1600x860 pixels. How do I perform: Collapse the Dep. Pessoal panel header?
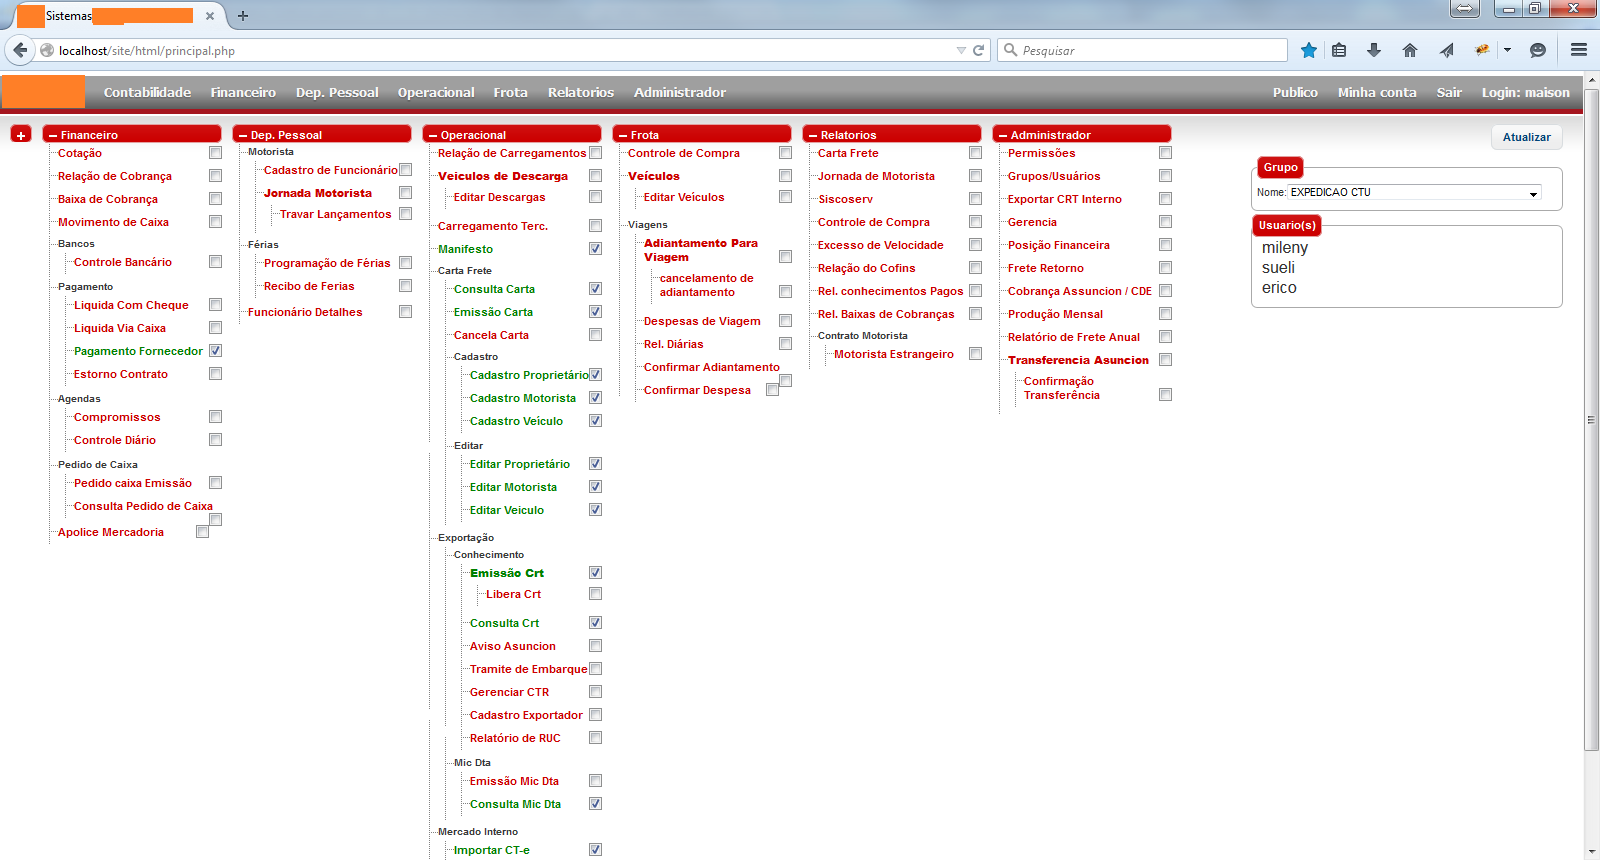(322, 134)
